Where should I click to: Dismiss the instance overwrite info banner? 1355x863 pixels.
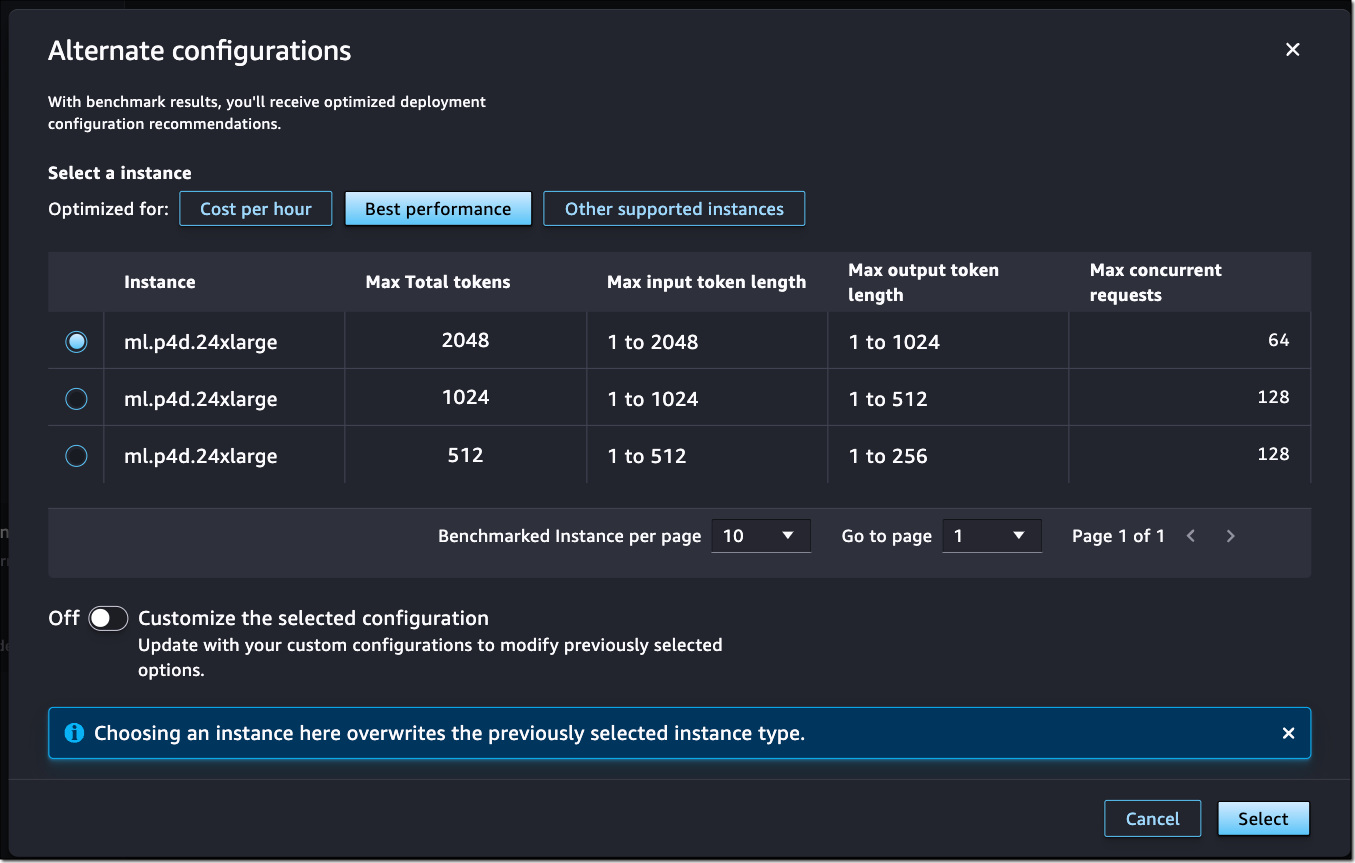click(1288, 733)
